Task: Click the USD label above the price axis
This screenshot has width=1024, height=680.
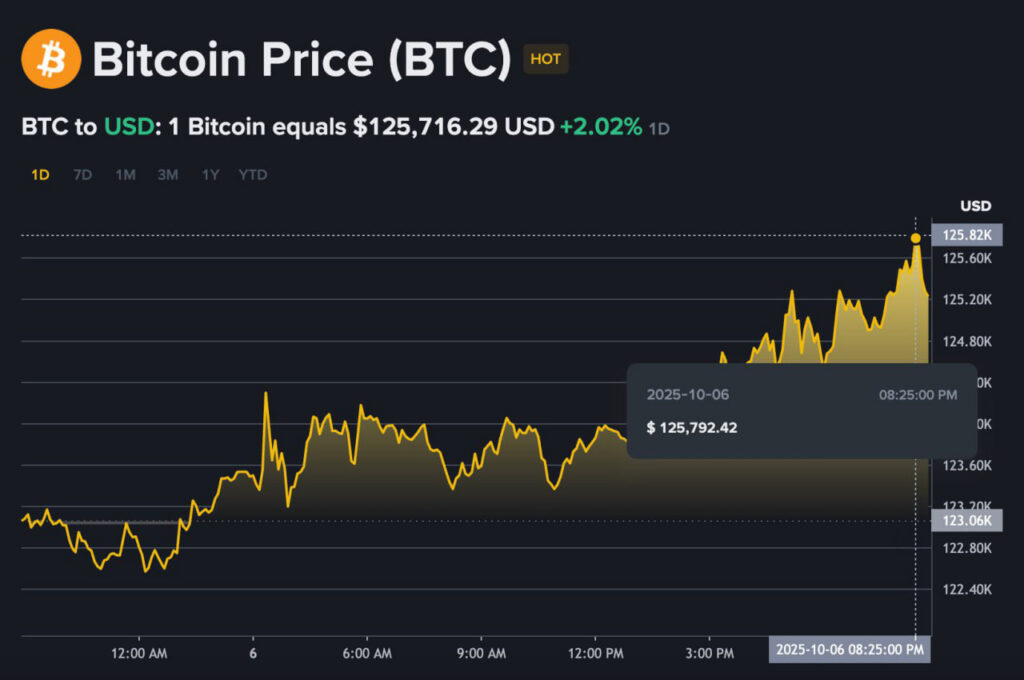Action: 977,205
